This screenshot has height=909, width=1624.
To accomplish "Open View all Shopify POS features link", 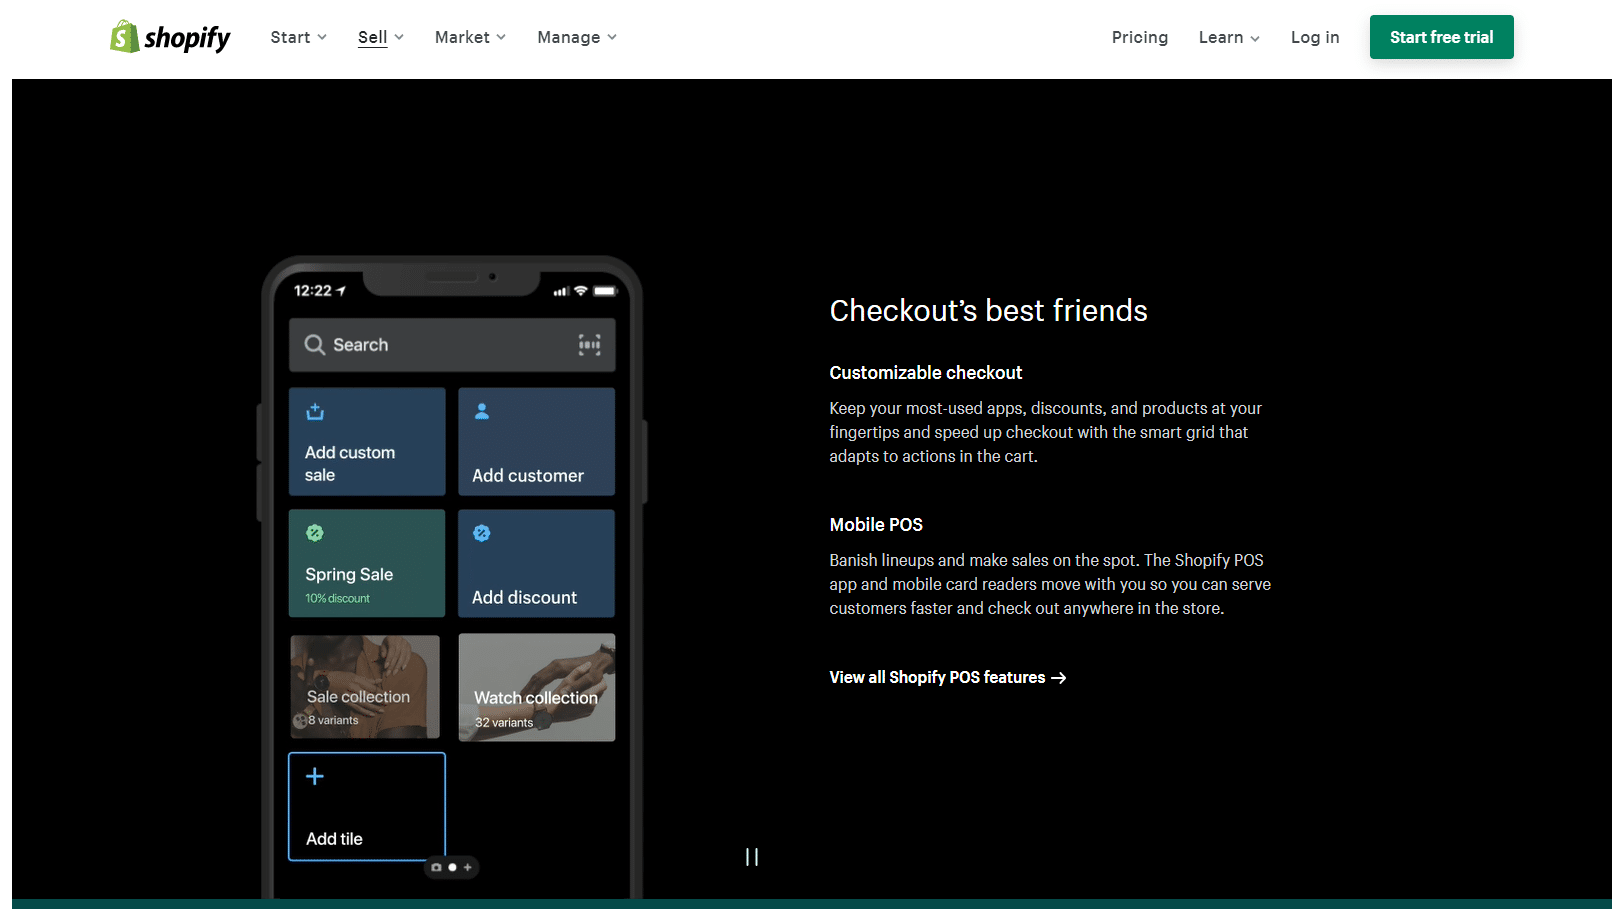I will tap(947, 677).
